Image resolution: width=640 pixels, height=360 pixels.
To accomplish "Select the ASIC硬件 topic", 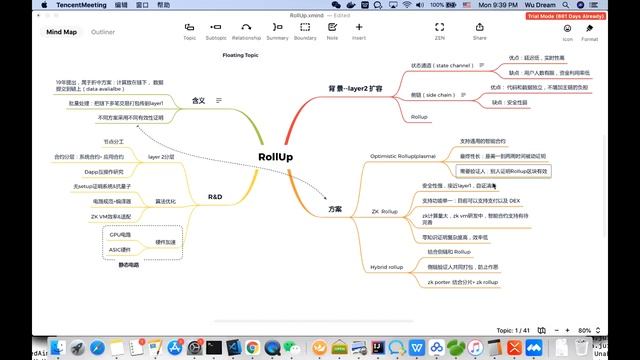I will (x=120, y=250).
